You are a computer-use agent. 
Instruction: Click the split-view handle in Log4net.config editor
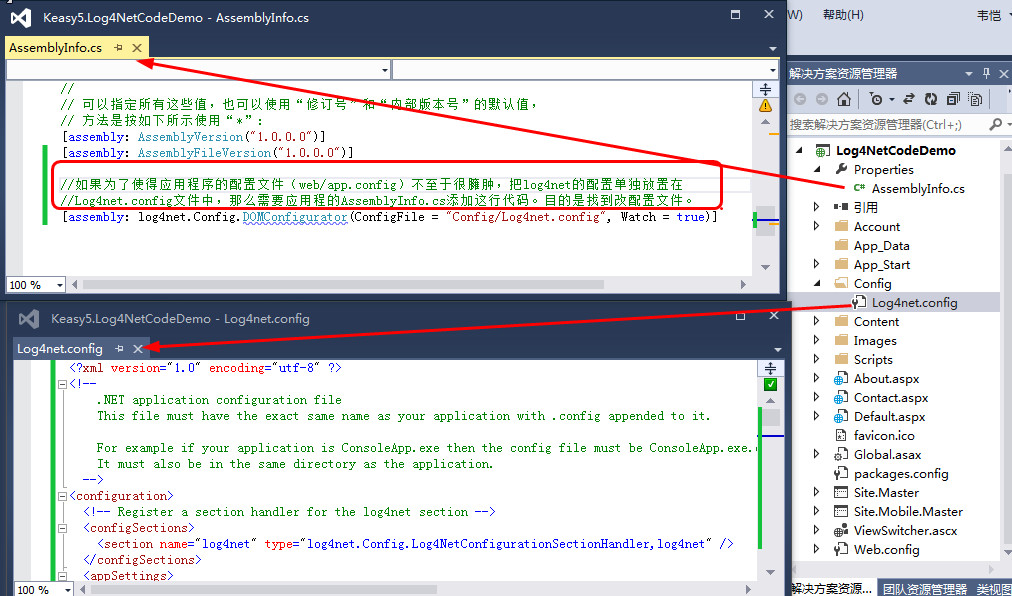click(770, 369)
